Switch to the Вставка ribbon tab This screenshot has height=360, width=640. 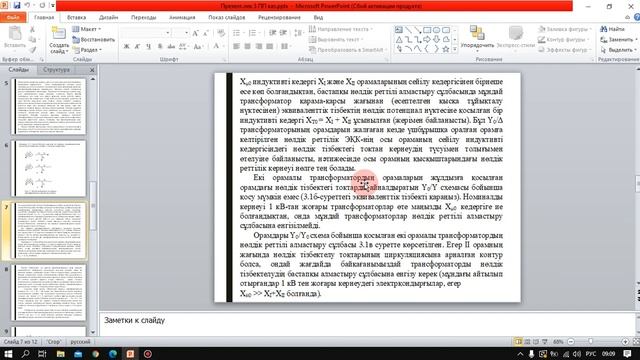point(76,18)
